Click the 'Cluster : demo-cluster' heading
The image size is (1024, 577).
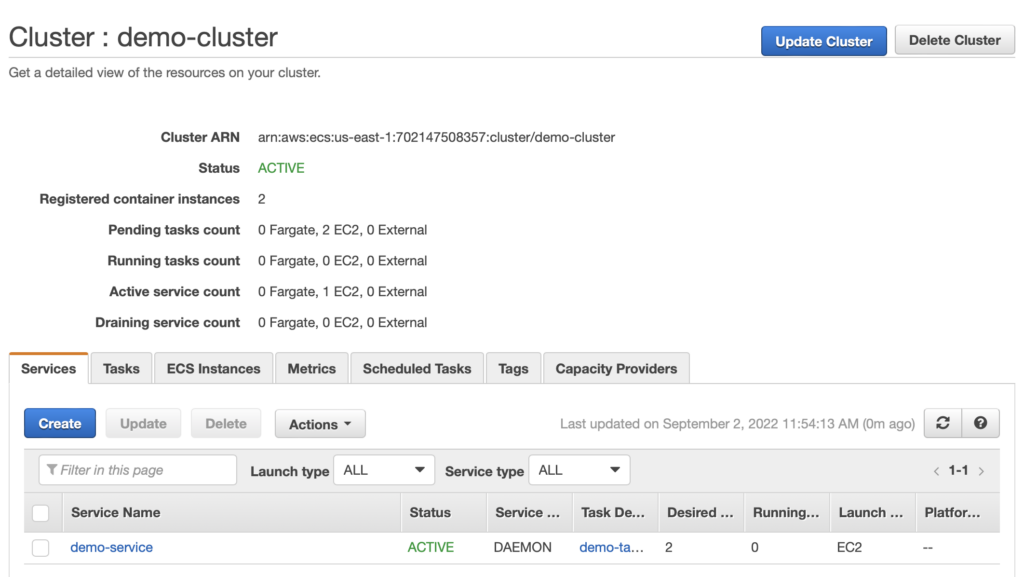click(x=143, y=37)
